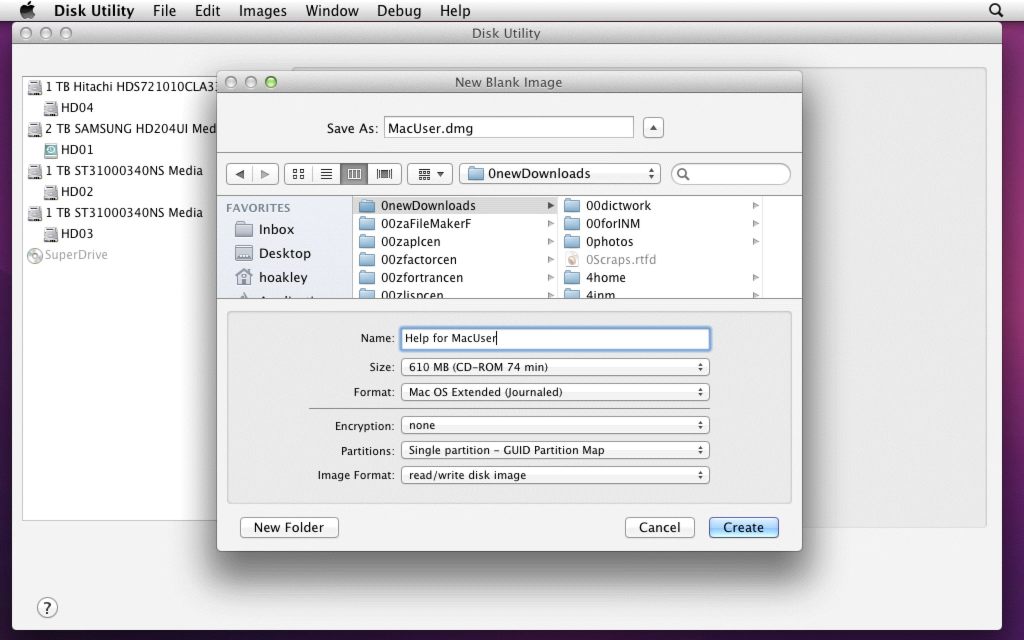1024x640 pixels.
Task: Expand 00dictwork with its arrow
Action: 755,206
